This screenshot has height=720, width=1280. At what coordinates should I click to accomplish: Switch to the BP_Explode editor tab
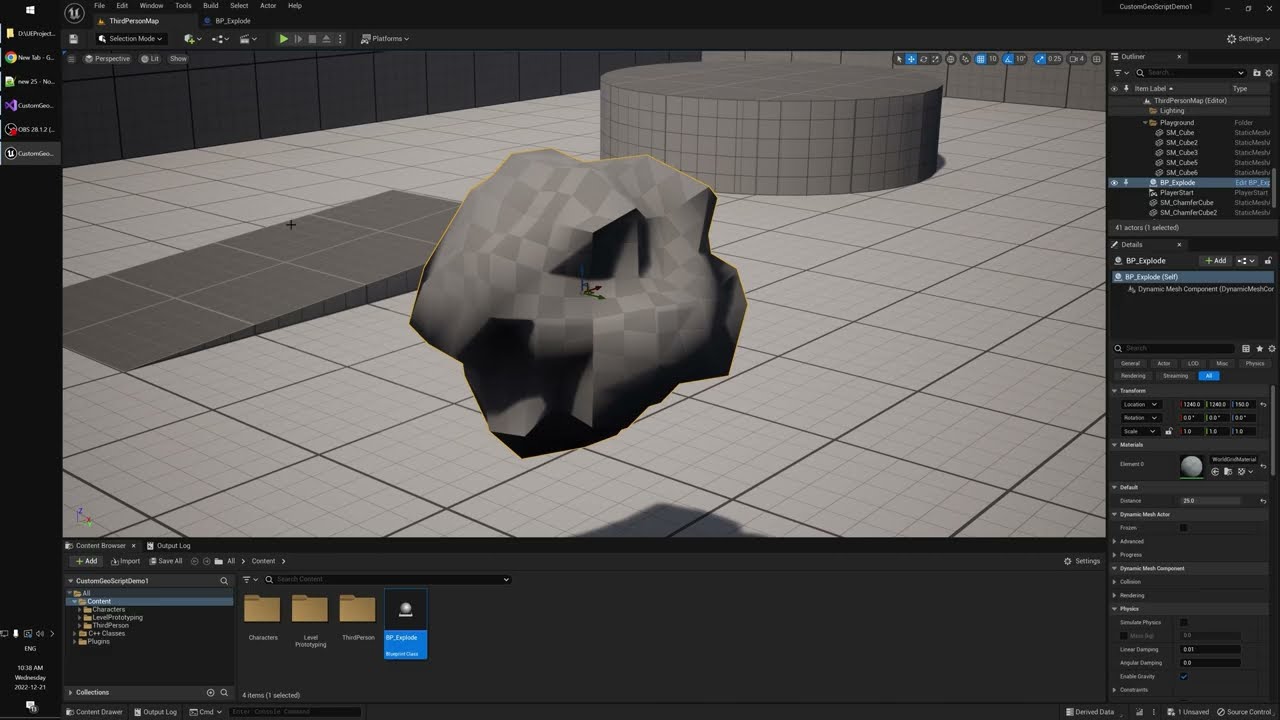pos(232,21)
